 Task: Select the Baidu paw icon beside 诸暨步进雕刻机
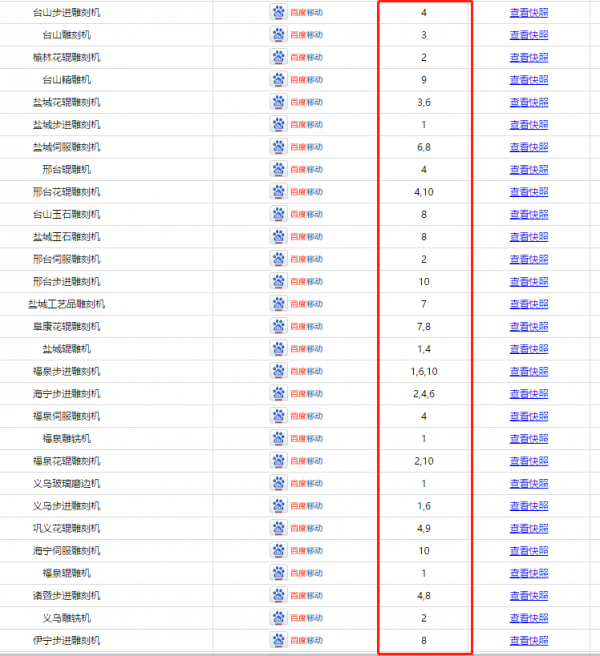click(x=278, y=595)
